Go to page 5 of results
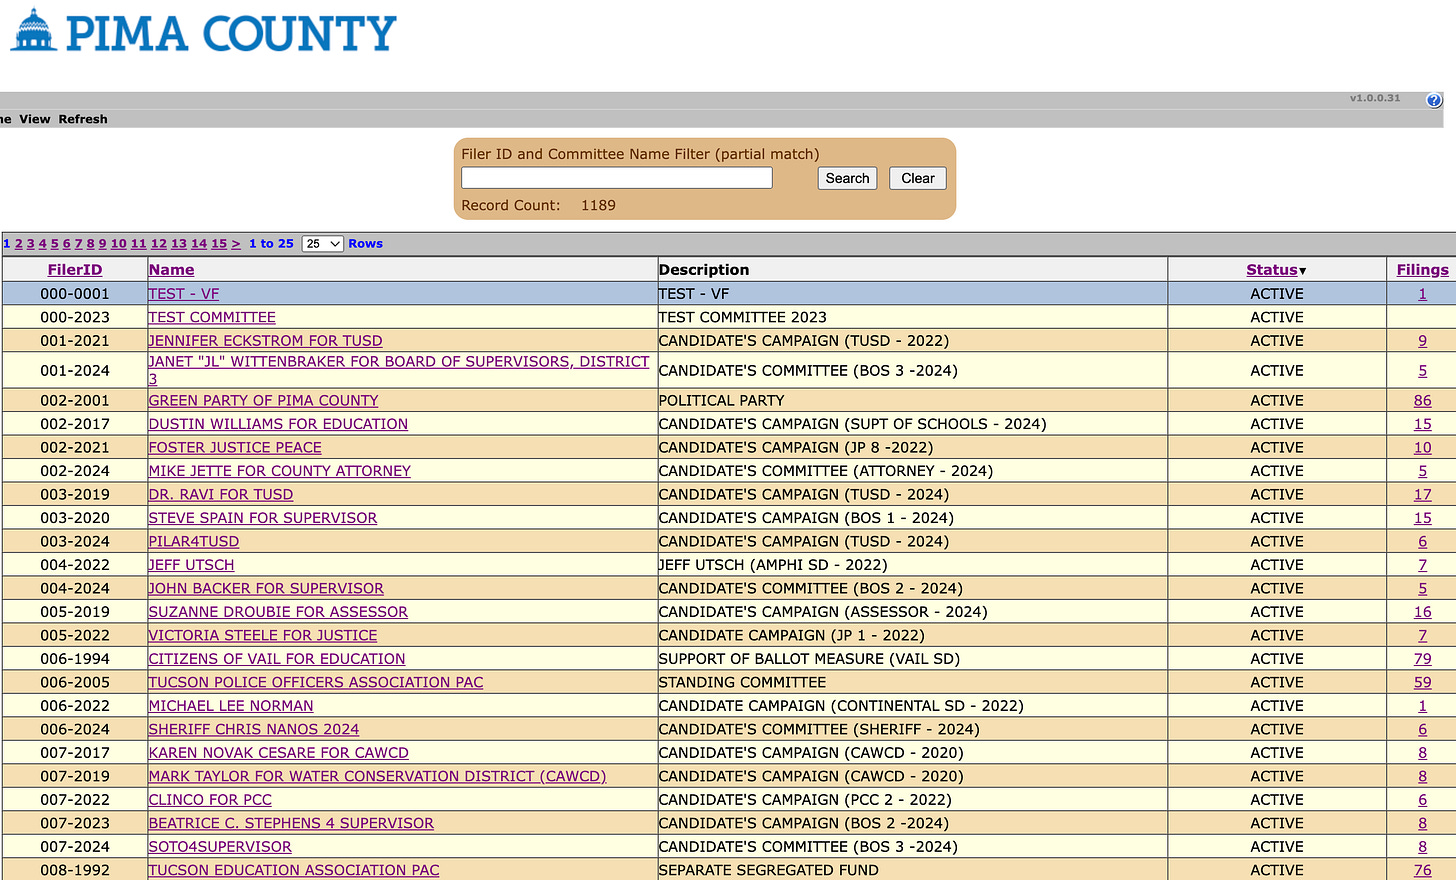 point(54,244)
